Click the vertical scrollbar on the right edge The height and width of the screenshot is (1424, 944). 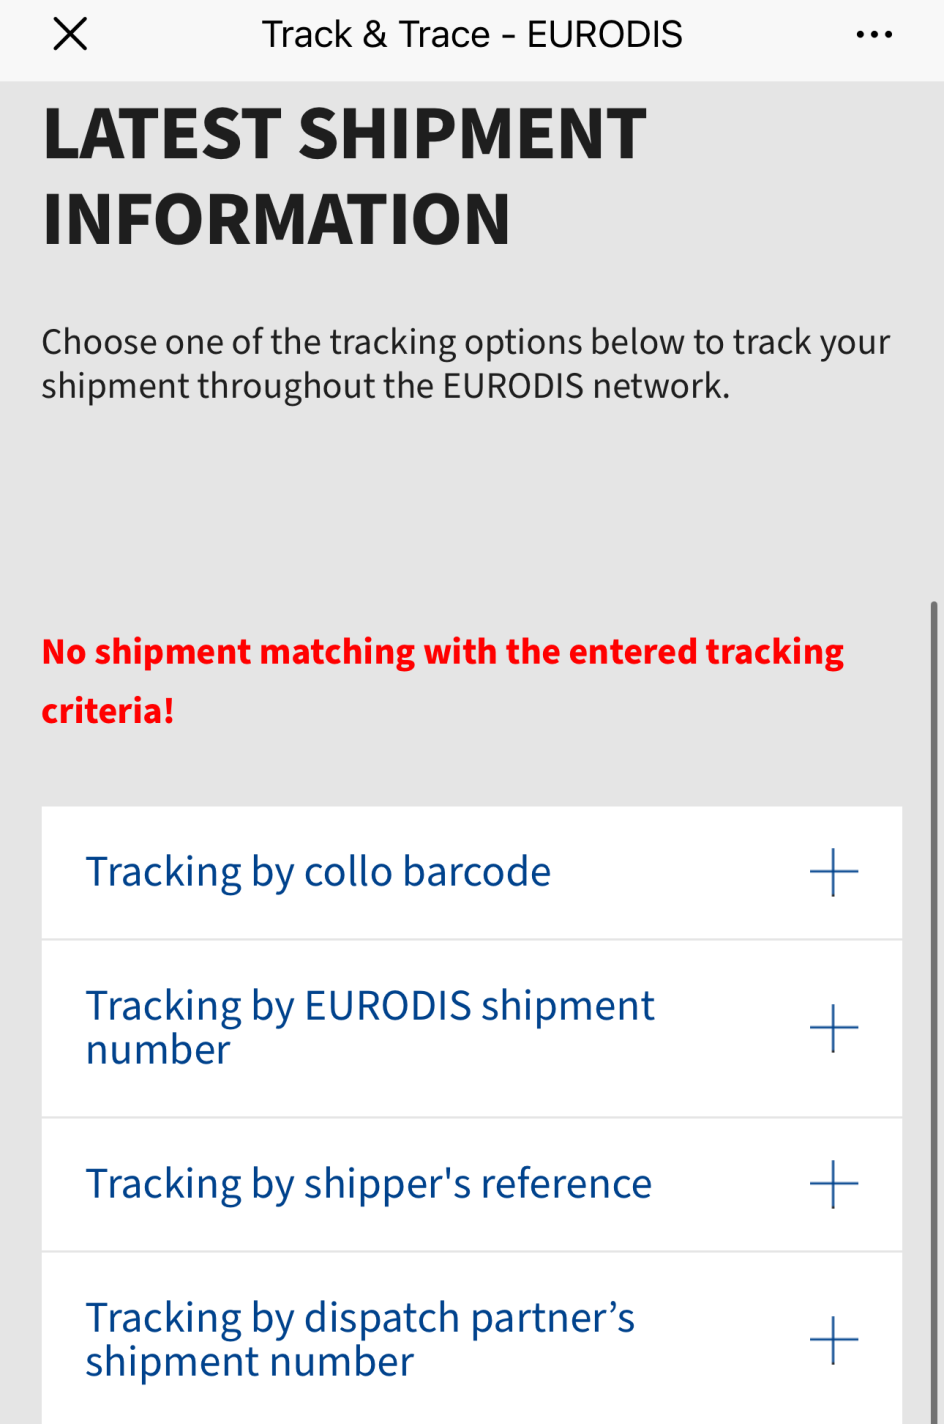click(936, 1010)
